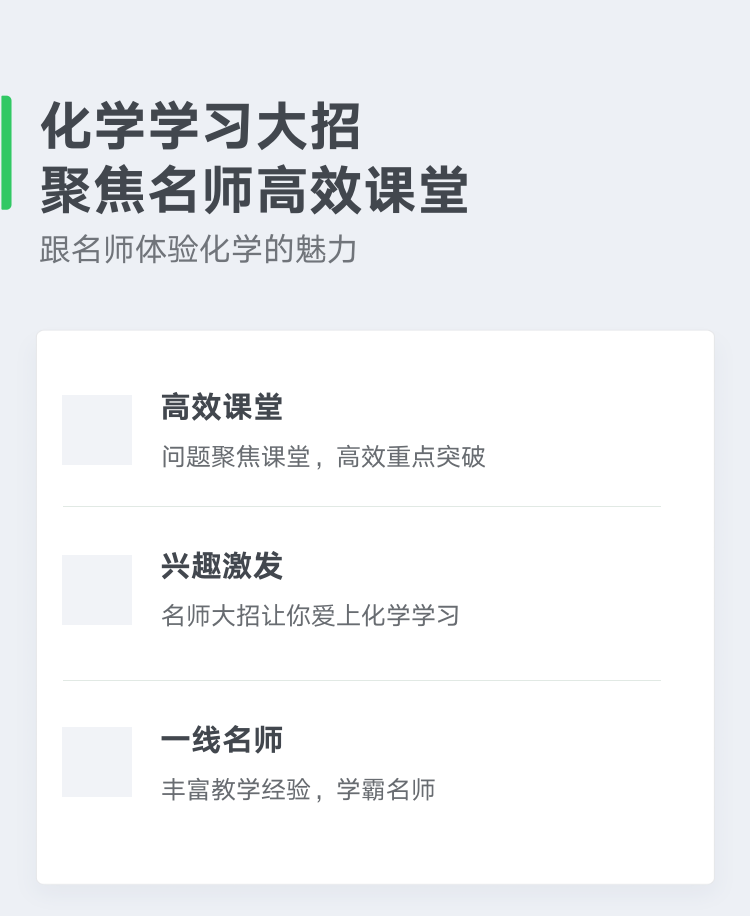Screen dimensions: 750x916
Task: Click text 丰富教学经验，学霸名师
Action: coord(298,789)
